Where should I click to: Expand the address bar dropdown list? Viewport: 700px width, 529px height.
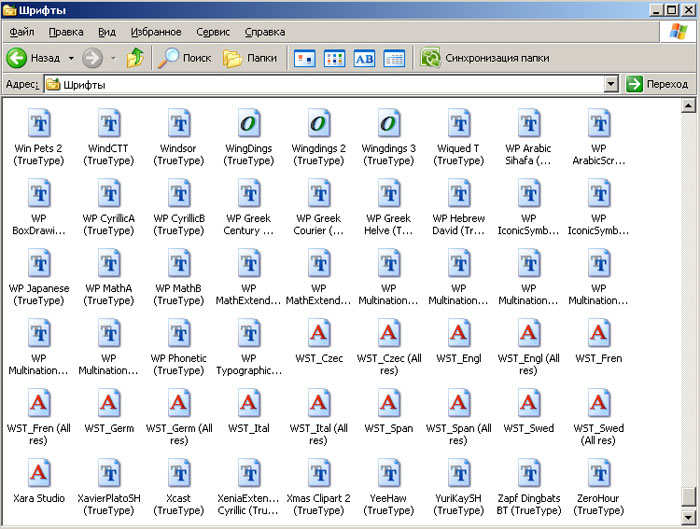611,85
